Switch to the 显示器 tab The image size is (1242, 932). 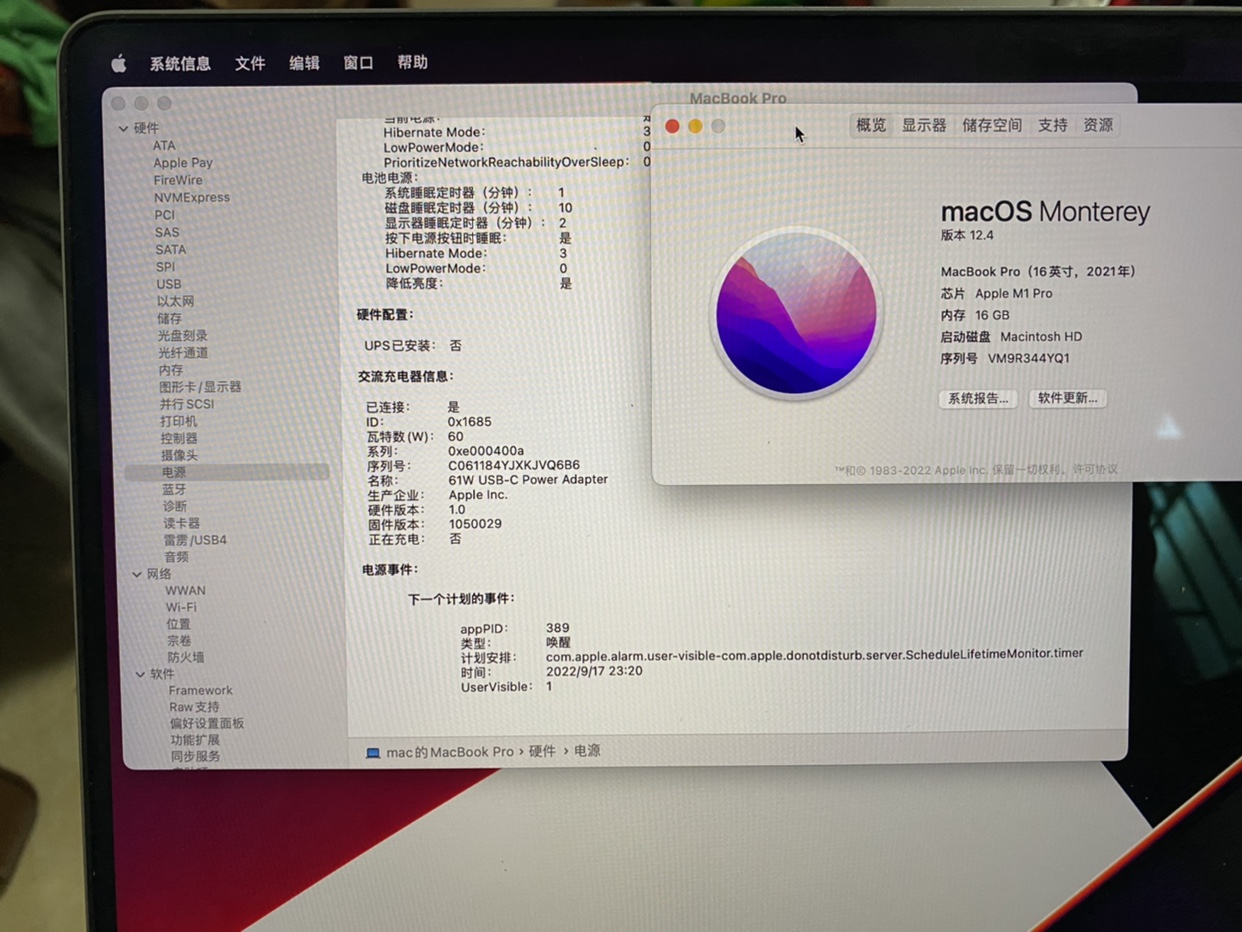(x=924, y=125)
